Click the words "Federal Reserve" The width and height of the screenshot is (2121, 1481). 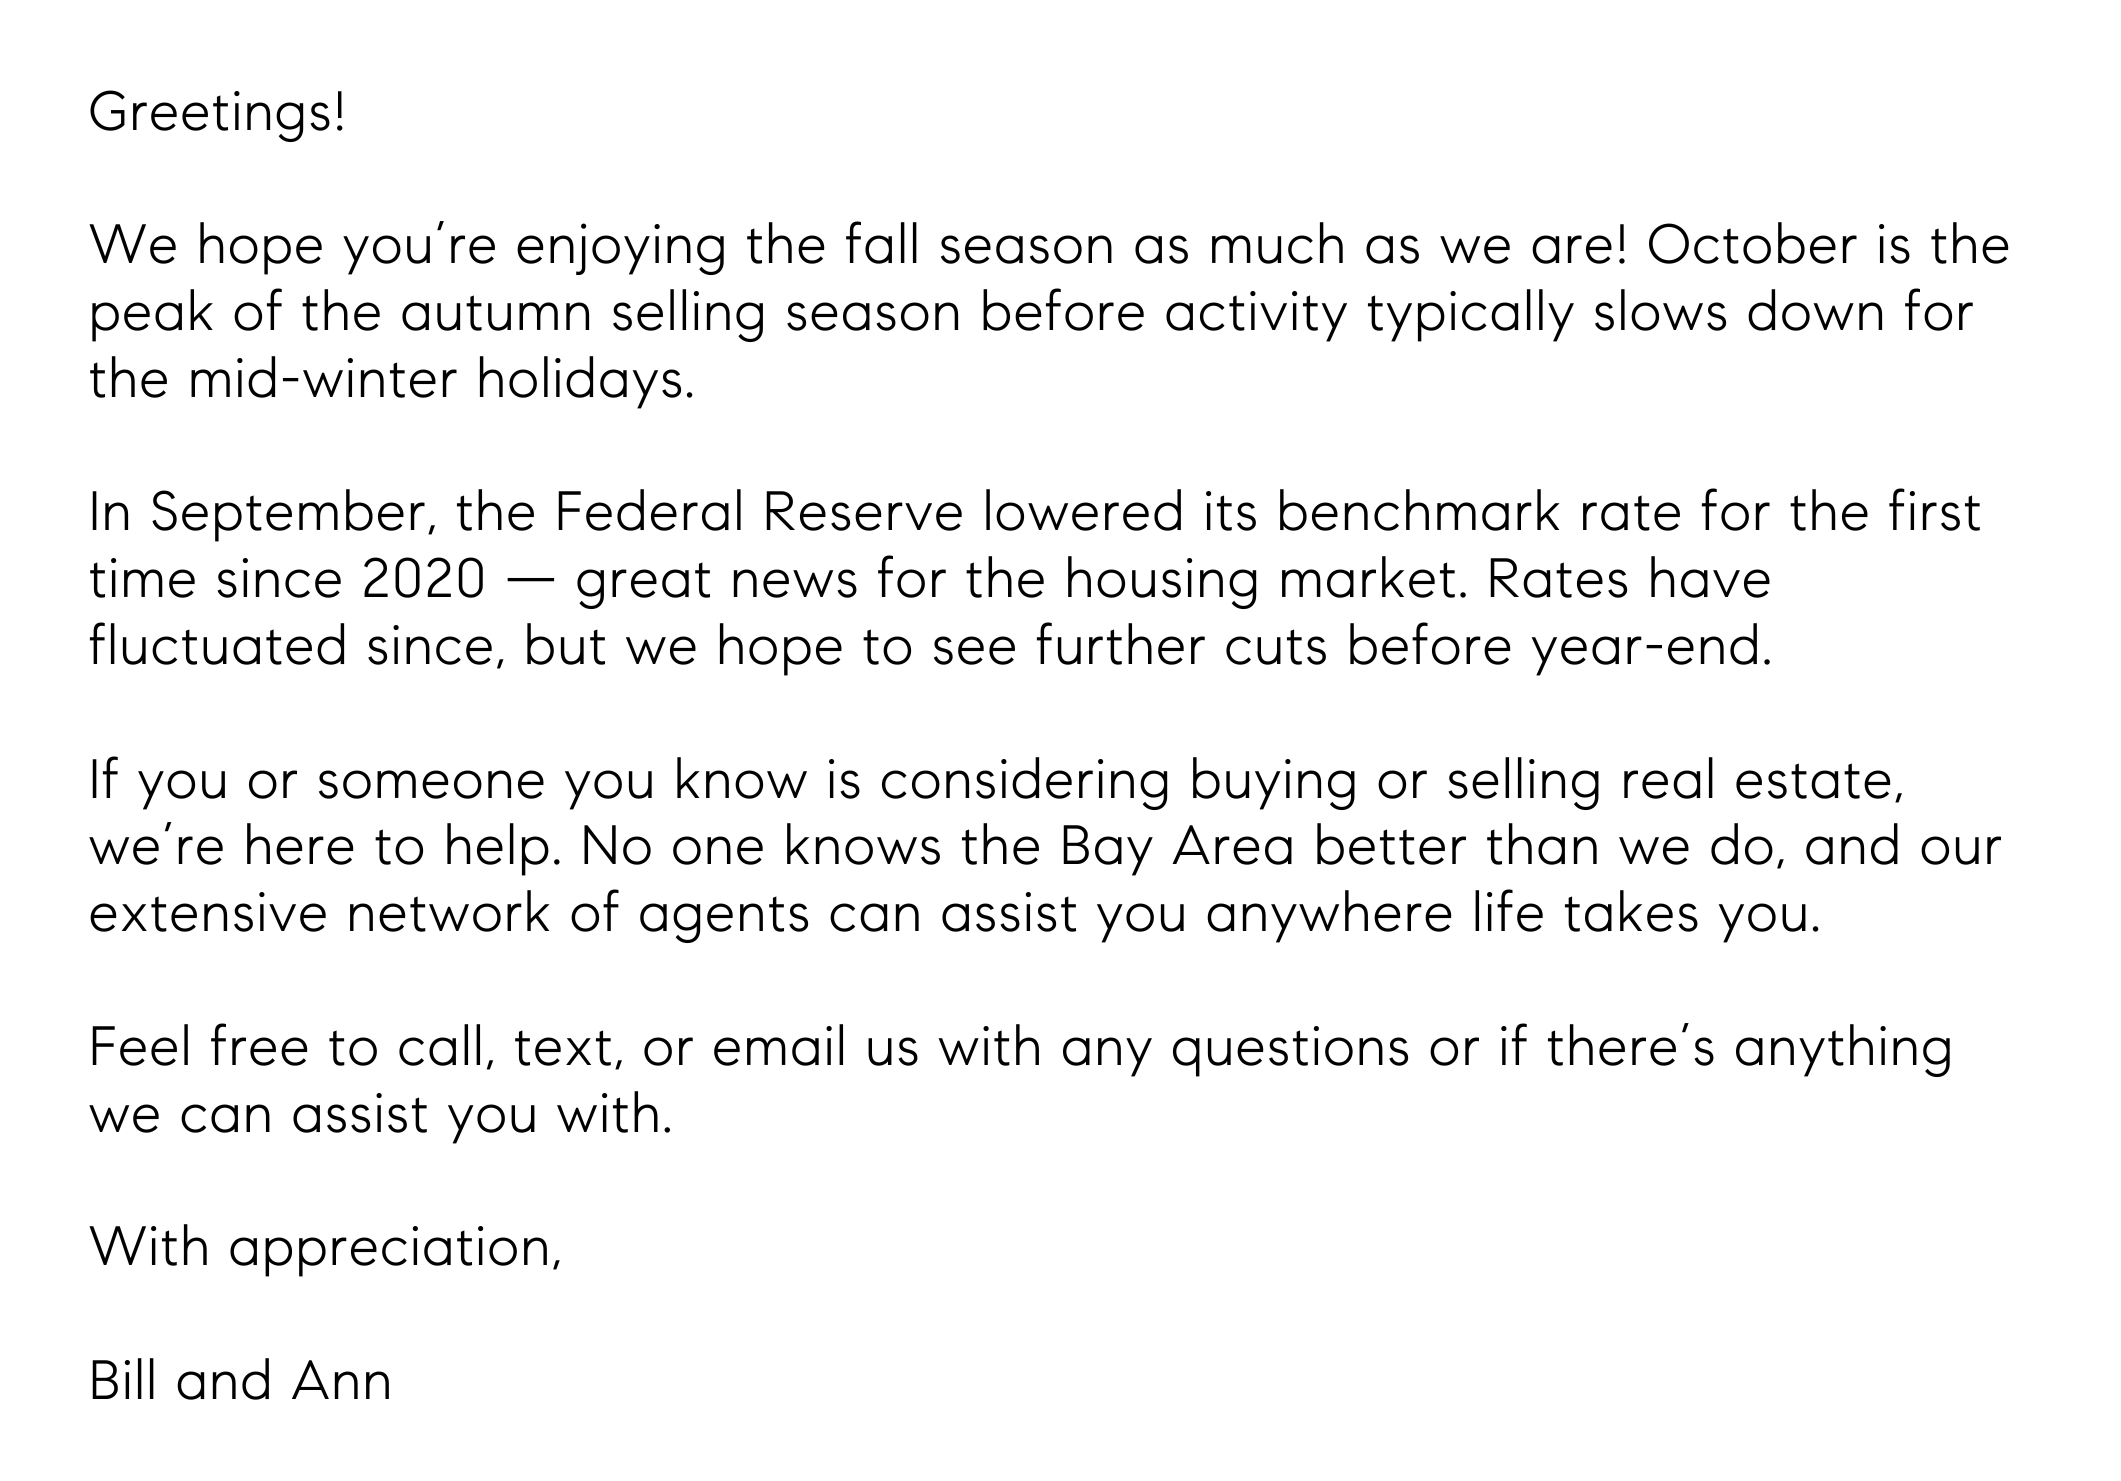coord(758,514)
